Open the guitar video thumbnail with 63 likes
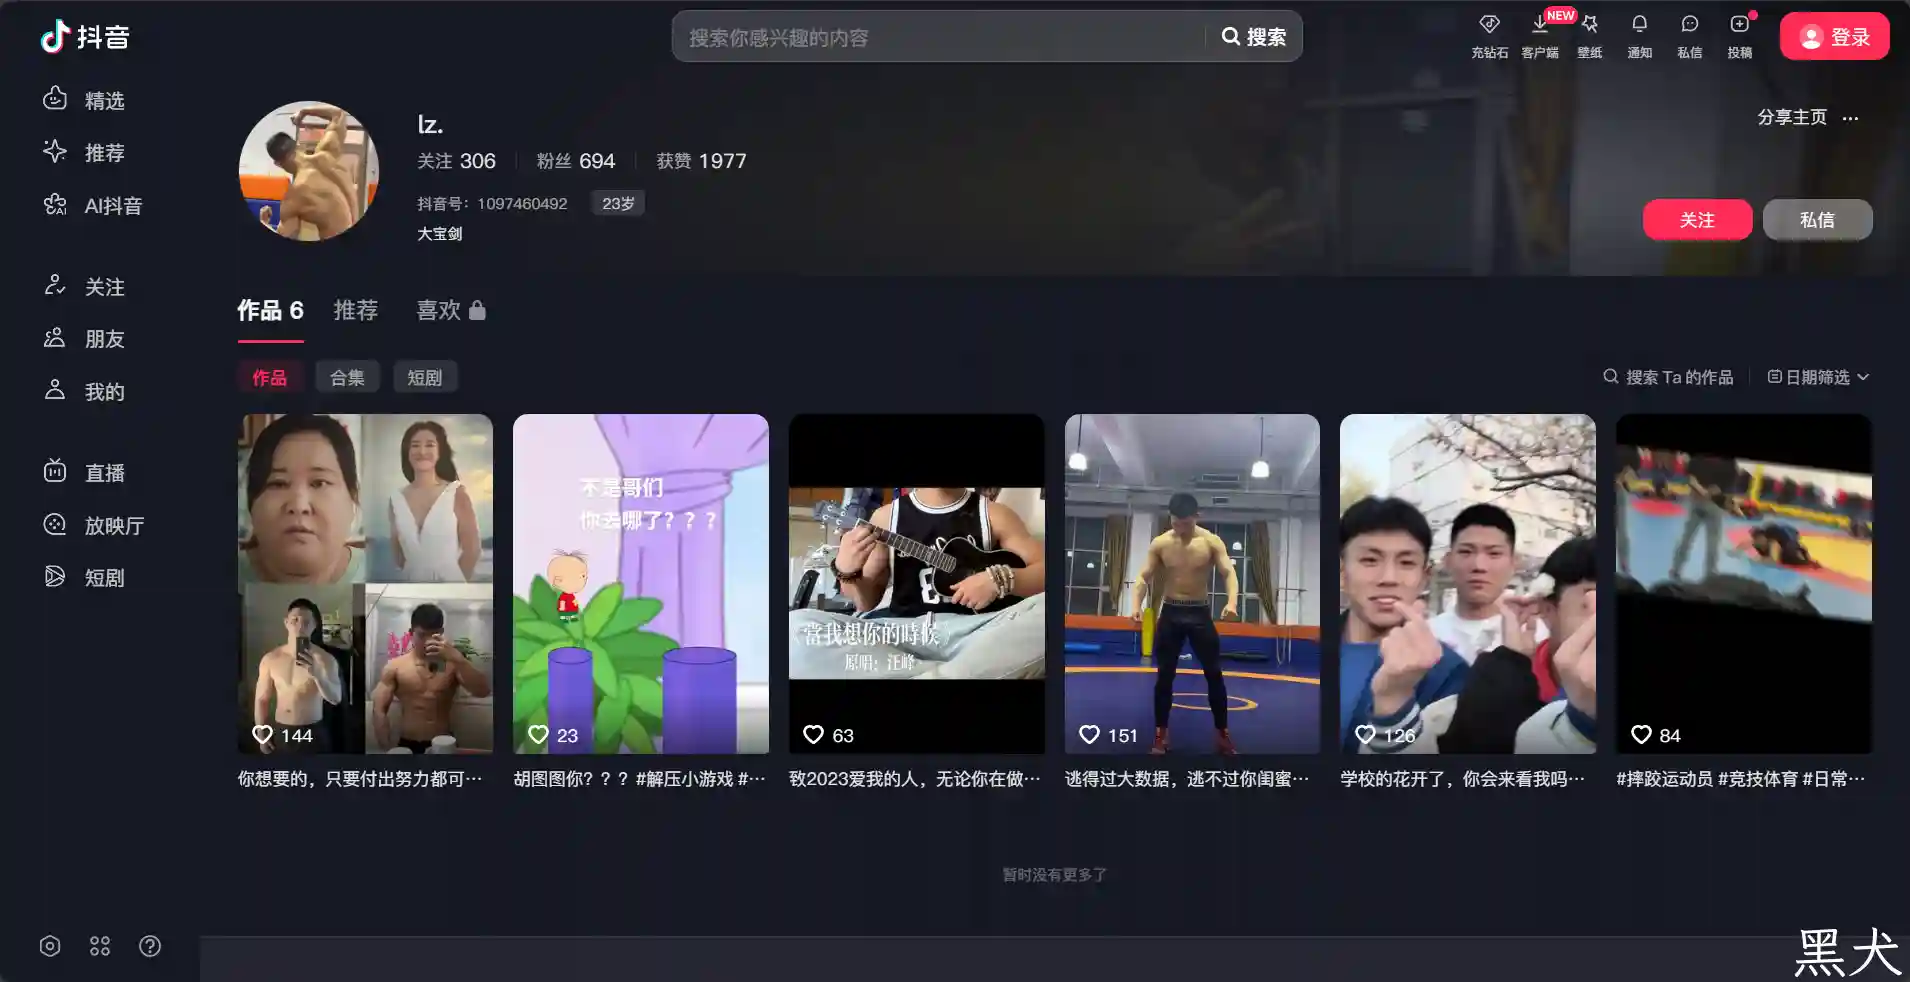This screenshot has height=982, width=1910. [x=916, y=583]
